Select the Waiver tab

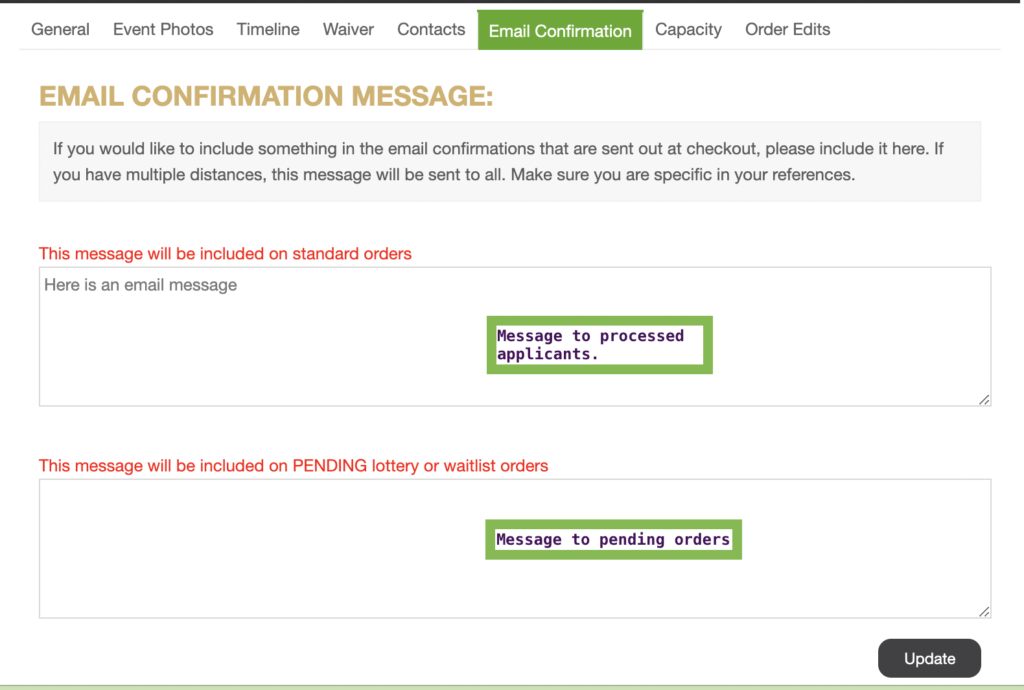[348, 29]
